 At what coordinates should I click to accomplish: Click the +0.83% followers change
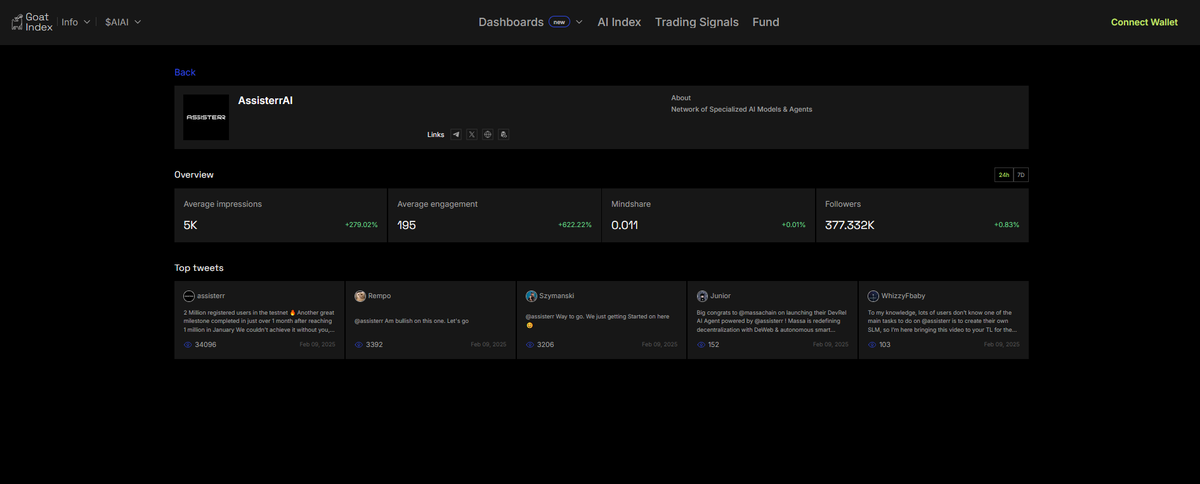pos(1007,225)
